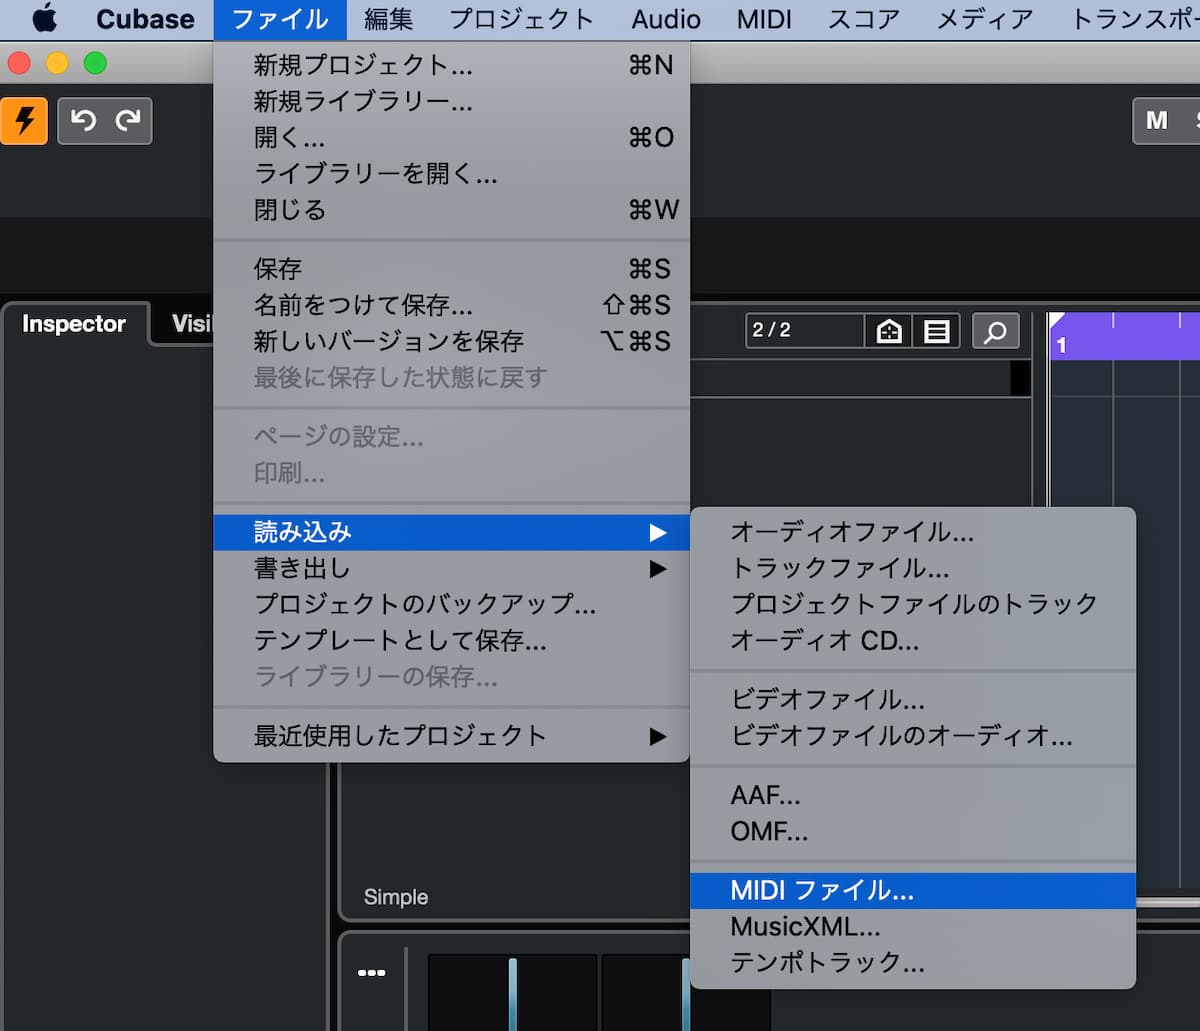Open the Cubase application menu

point(145,19)
